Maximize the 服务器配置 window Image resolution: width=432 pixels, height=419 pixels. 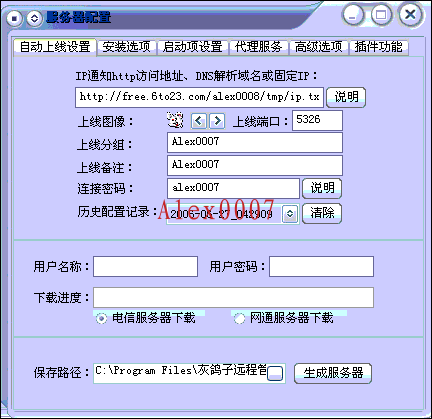tap(381, 15)
